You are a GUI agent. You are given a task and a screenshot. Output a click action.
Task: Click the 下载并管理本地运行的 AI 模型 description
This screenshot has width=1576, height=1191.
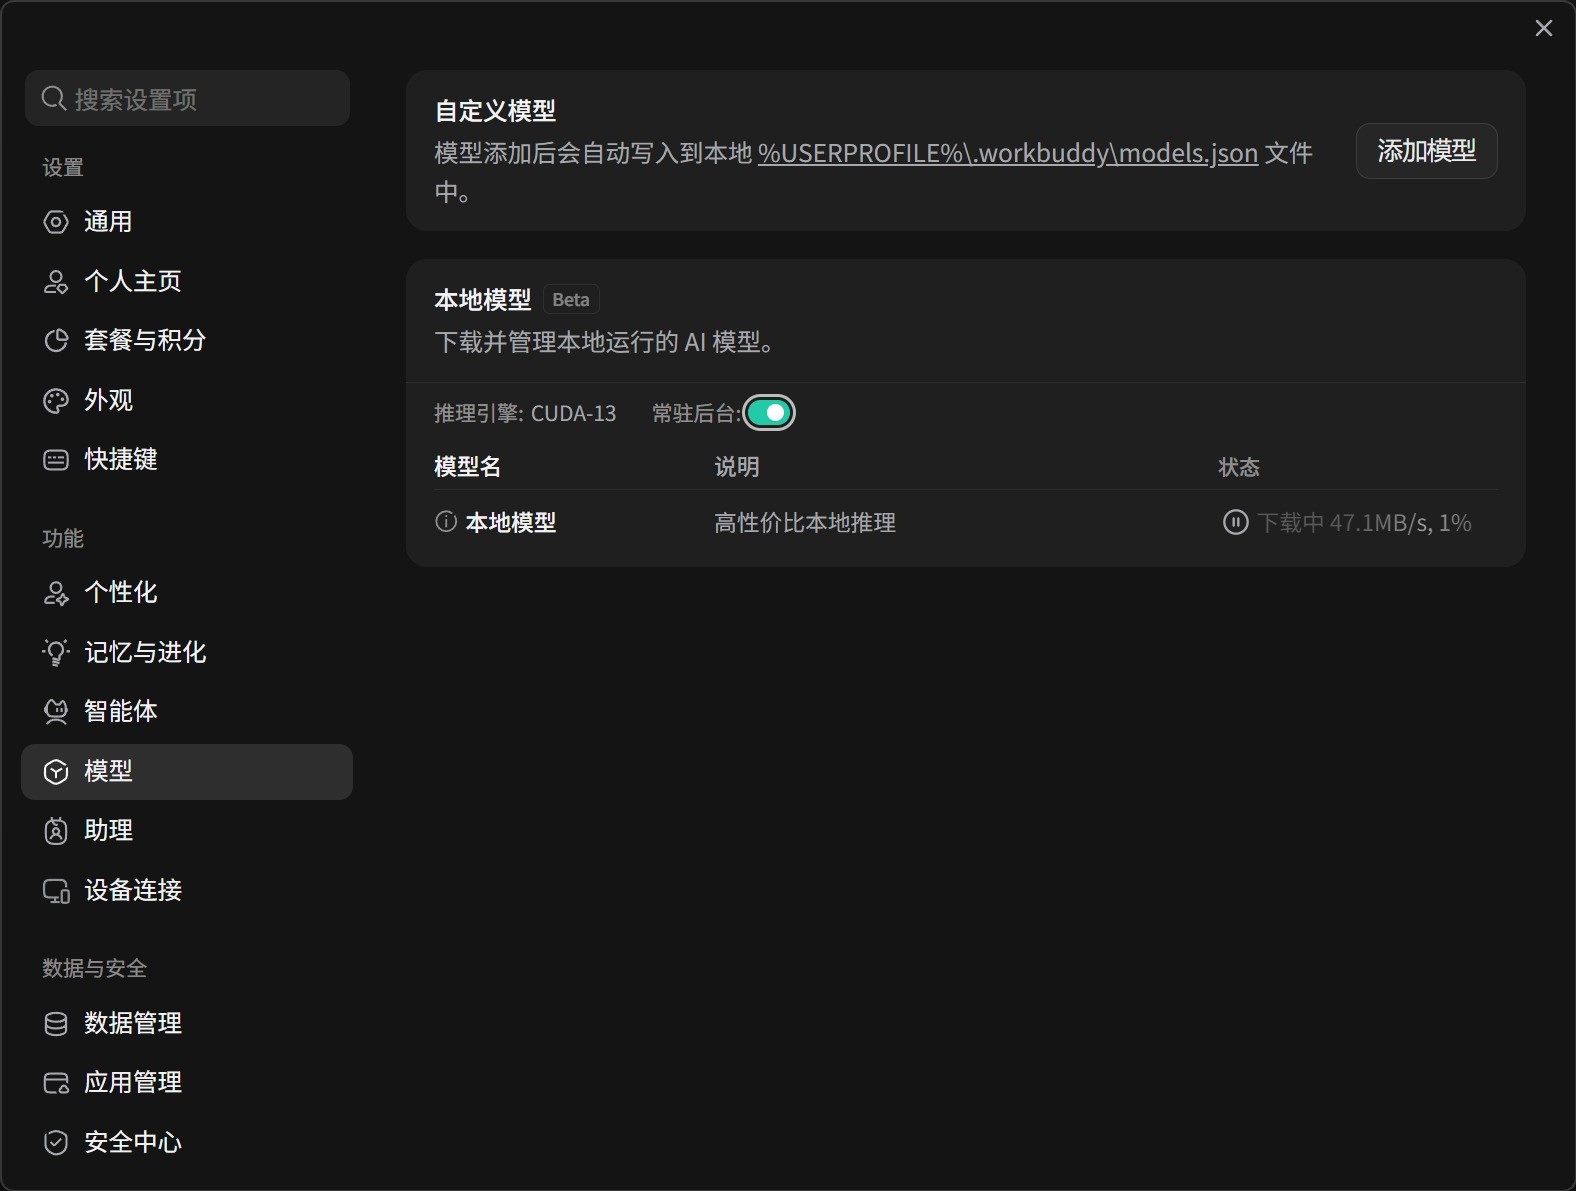[x=605, y=342]
